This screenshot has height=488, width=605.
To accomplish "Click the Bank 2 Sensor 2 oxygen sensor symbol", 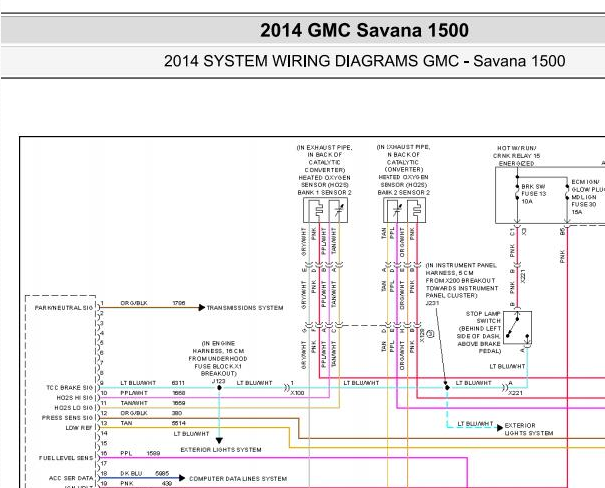I will click(404, 210).
